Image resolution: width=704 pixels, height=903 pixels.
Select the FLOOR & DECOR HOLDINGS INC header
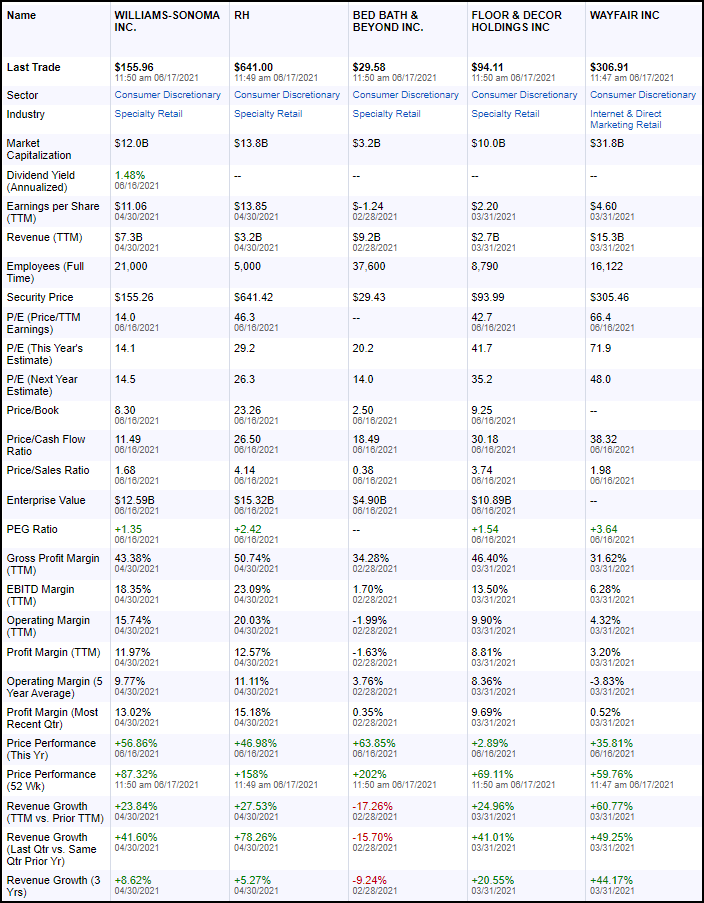516,21
